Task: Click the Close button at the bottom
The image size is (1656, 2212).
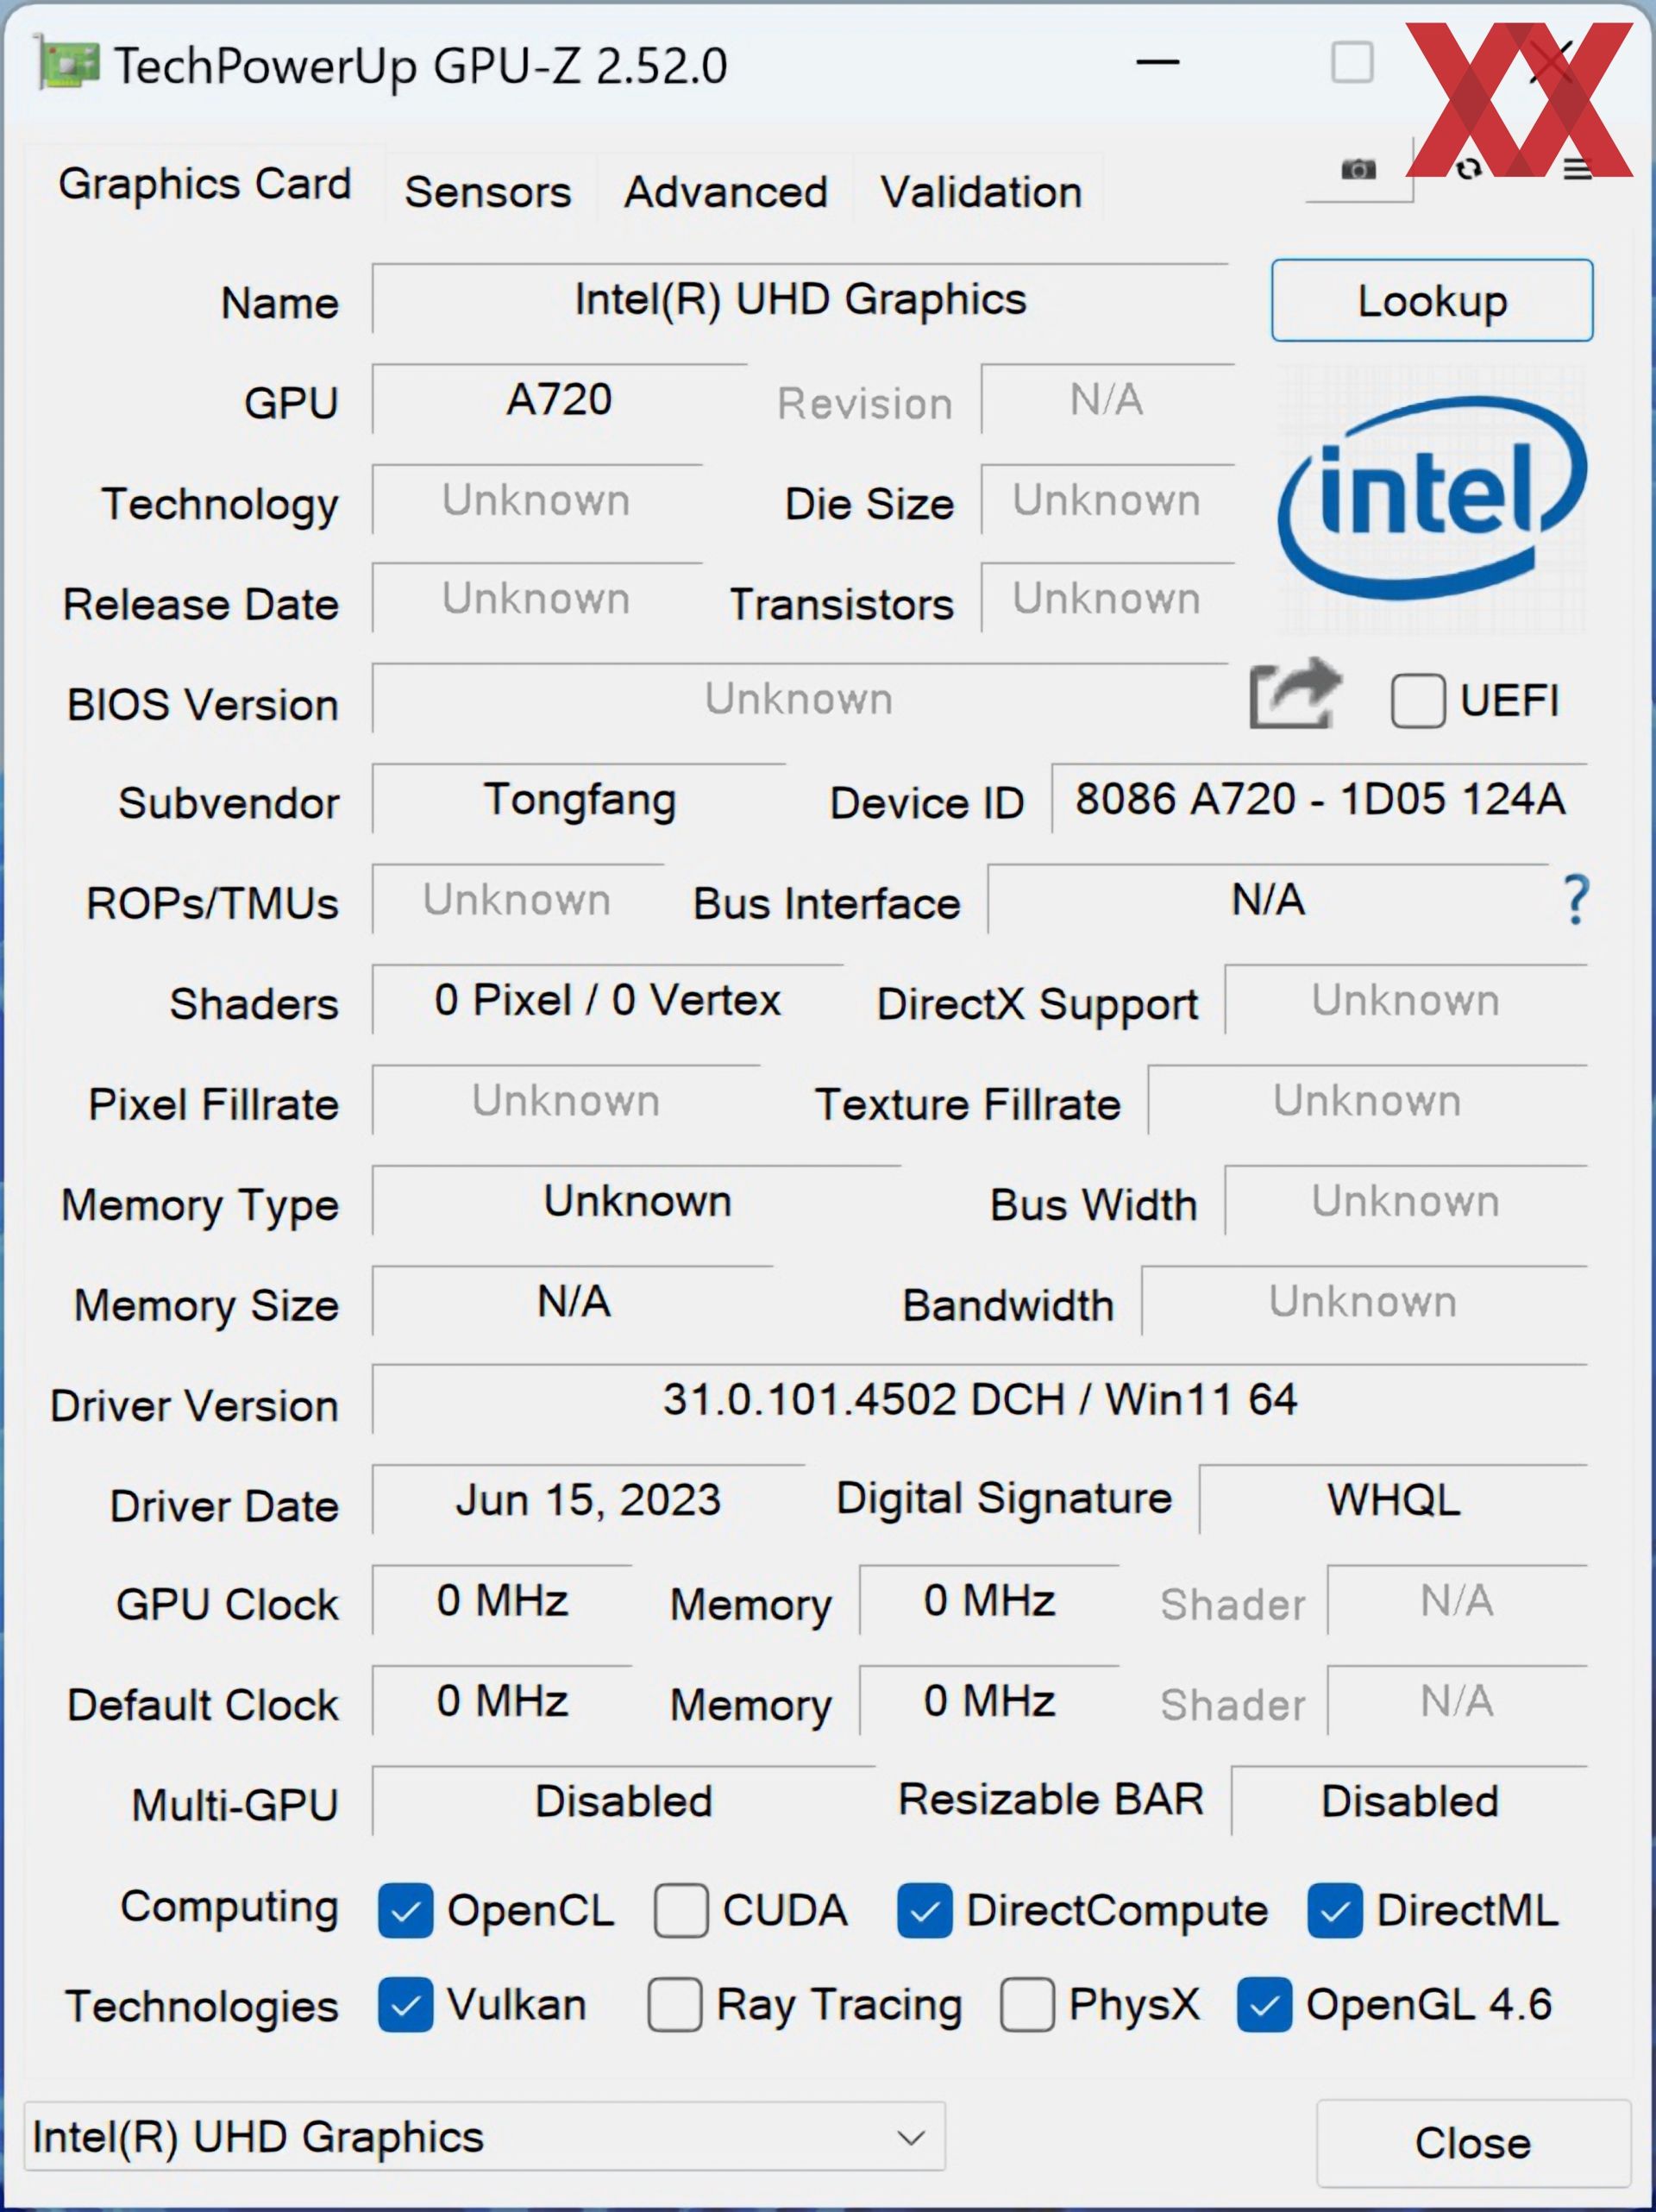Action: [1472, 2142]
